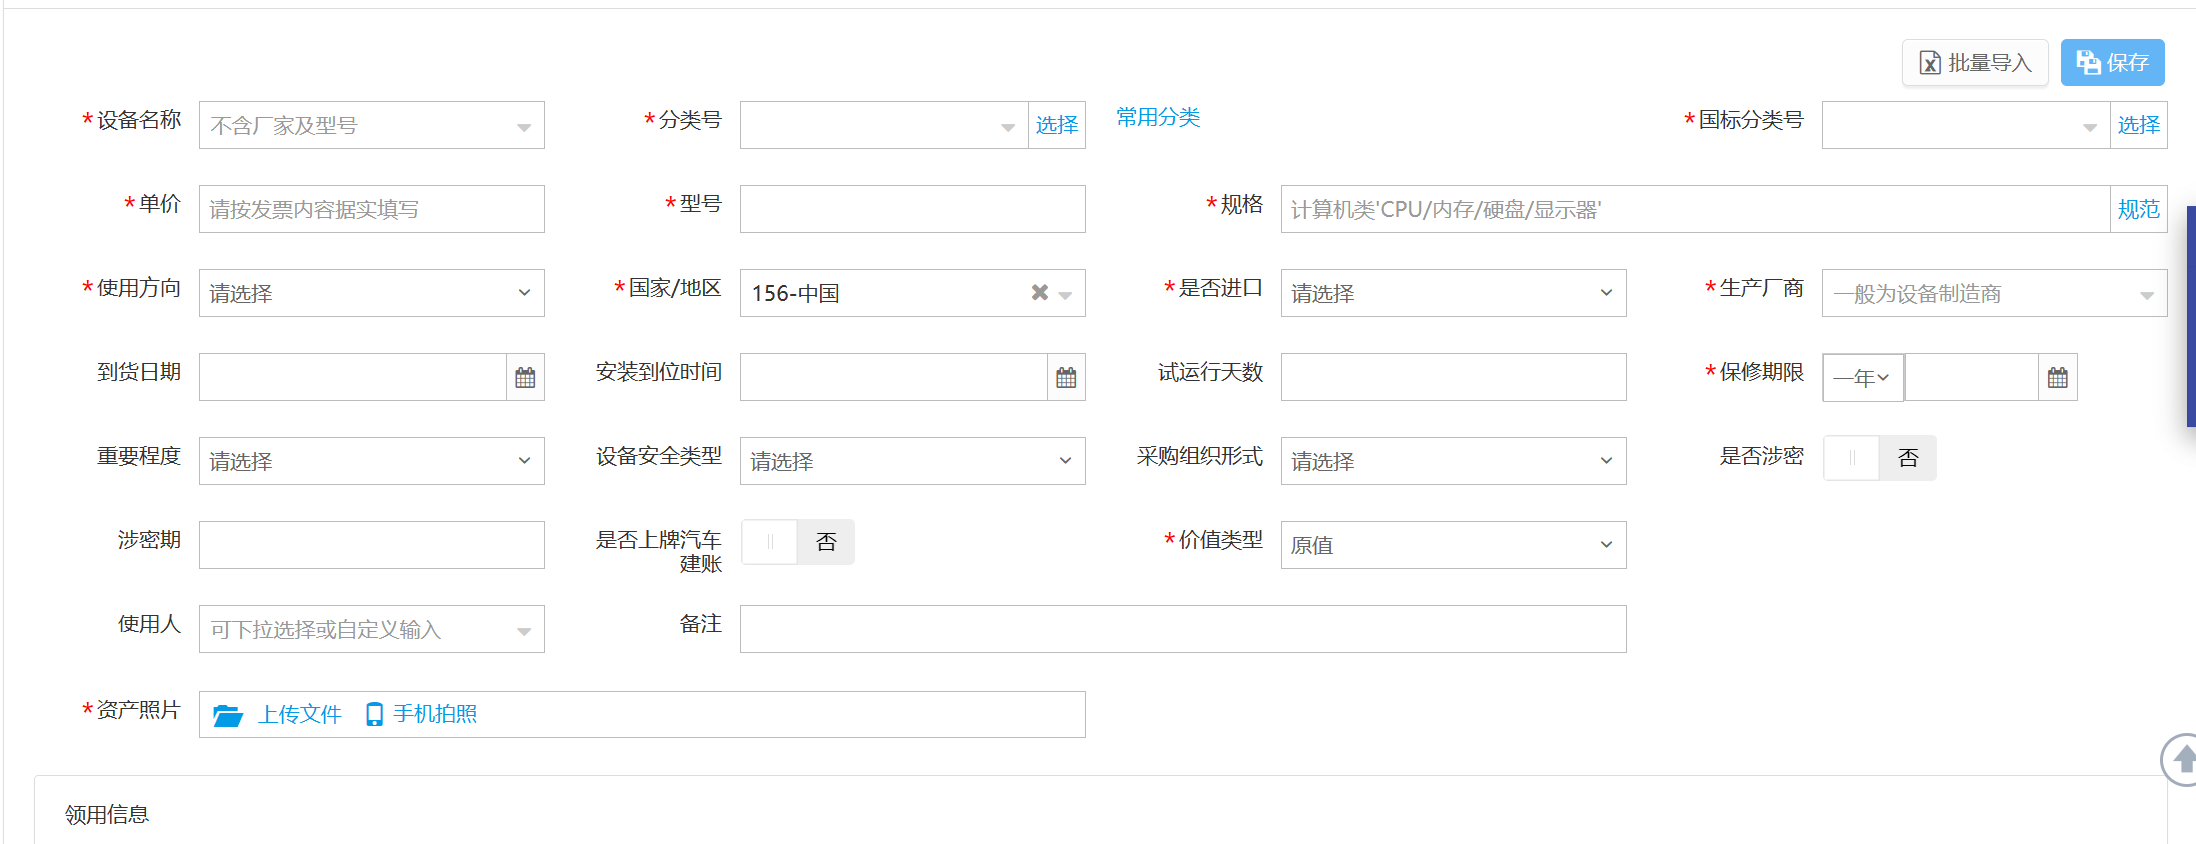Toggle the 是否上牌汽车建账 switch
Image resolution: width=2196 pixels, height=844 pixels.
797,542
